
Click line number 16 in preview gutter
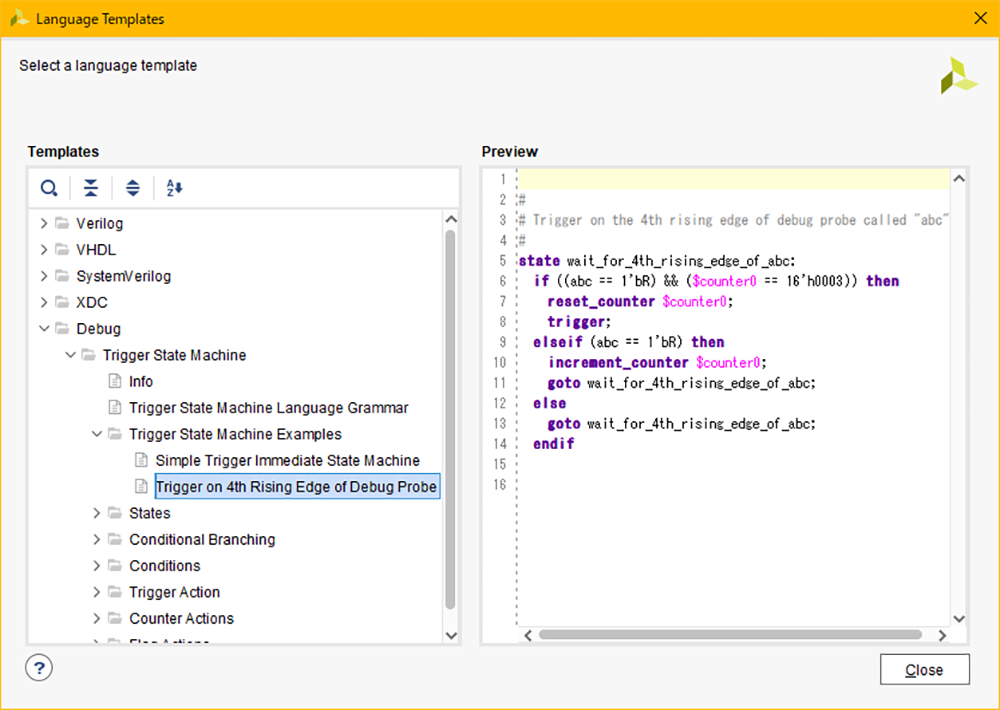tap(500, 485)
